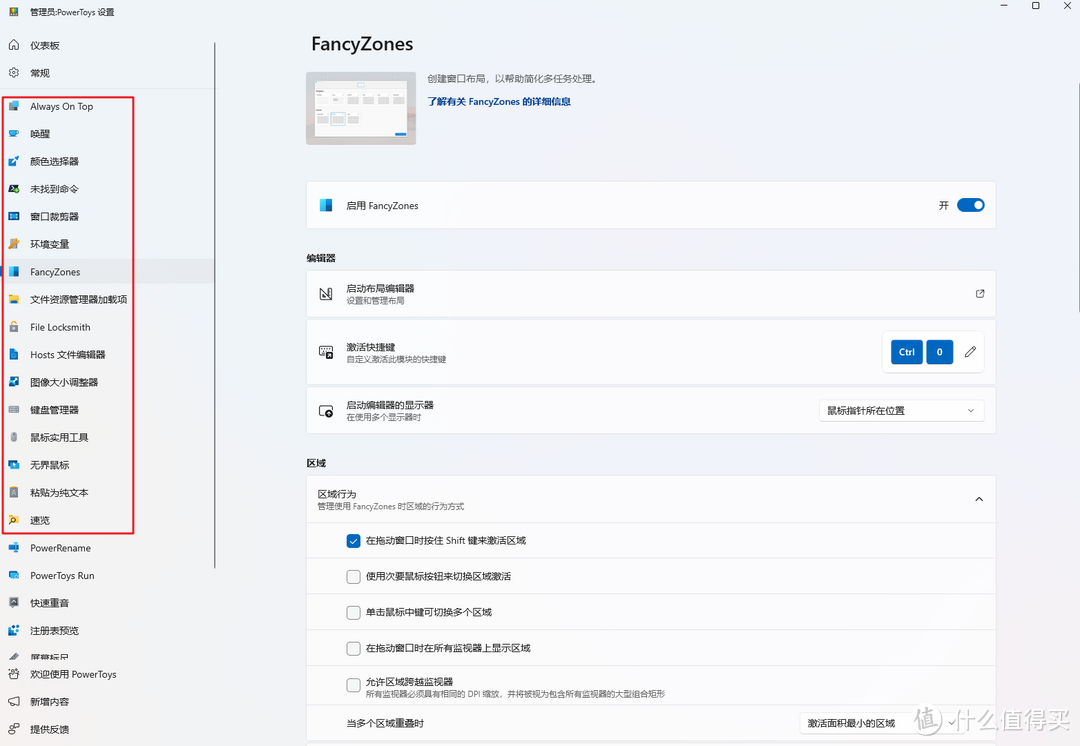Click the 编辑器 section label
Screen dimensions: 1080x746
[321, 258]
